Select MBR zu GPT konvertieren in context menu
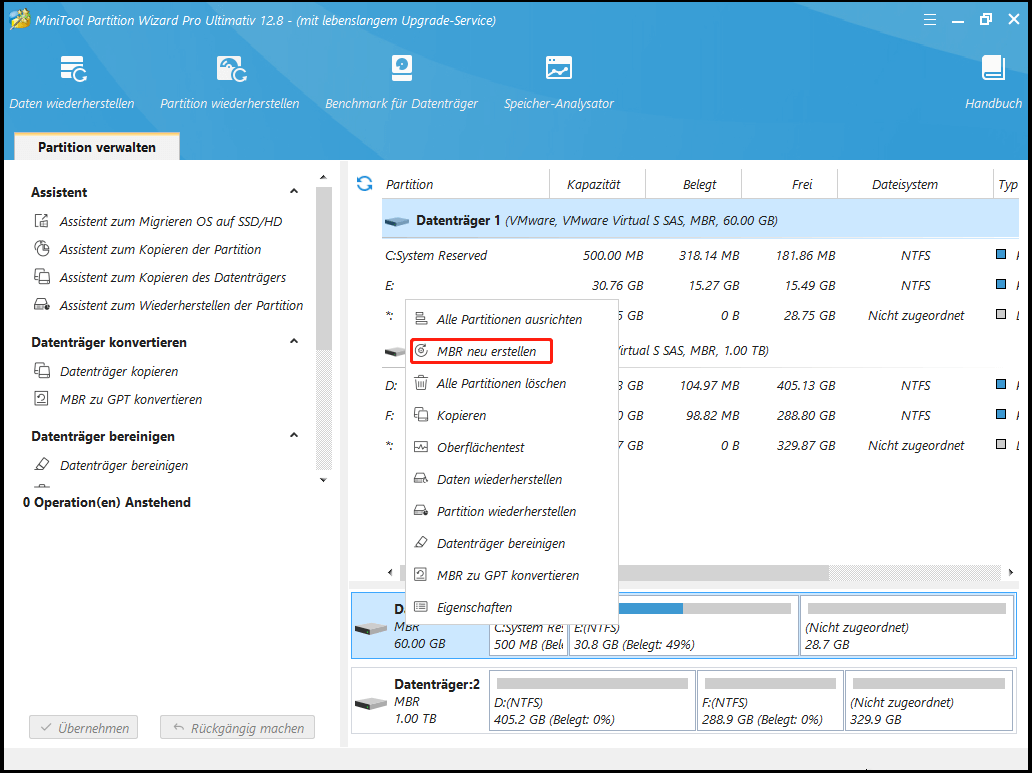The image size is (1032, 773). (511, 575)
